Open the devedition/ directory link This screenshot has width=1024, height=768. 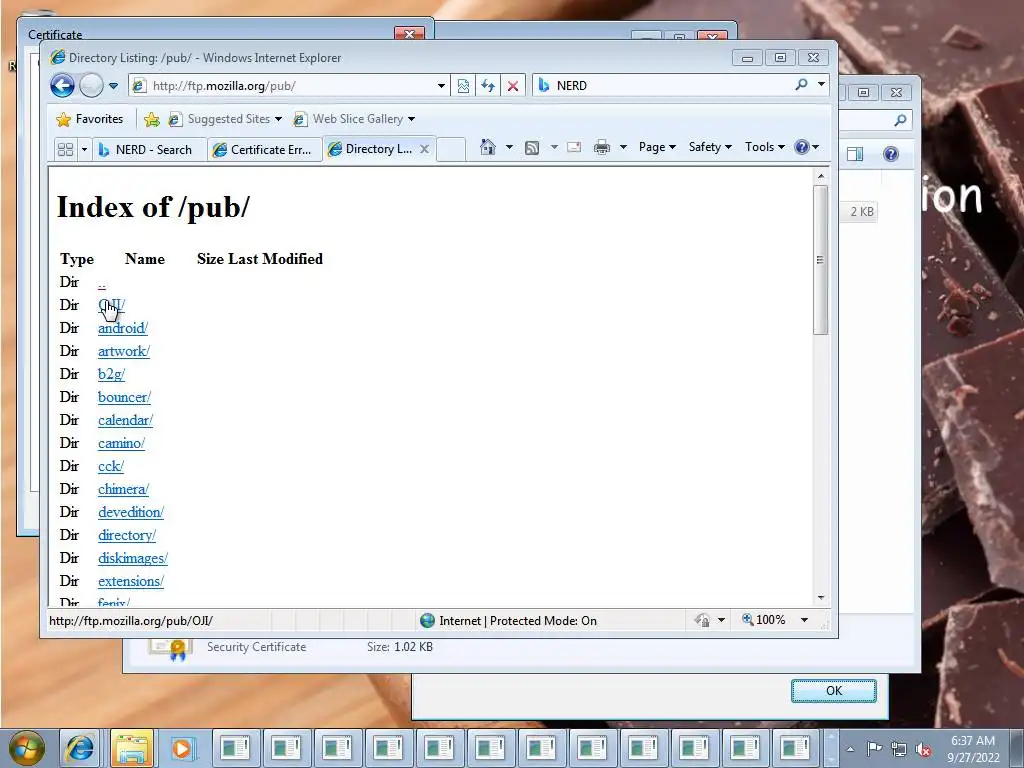coord(131,512)
